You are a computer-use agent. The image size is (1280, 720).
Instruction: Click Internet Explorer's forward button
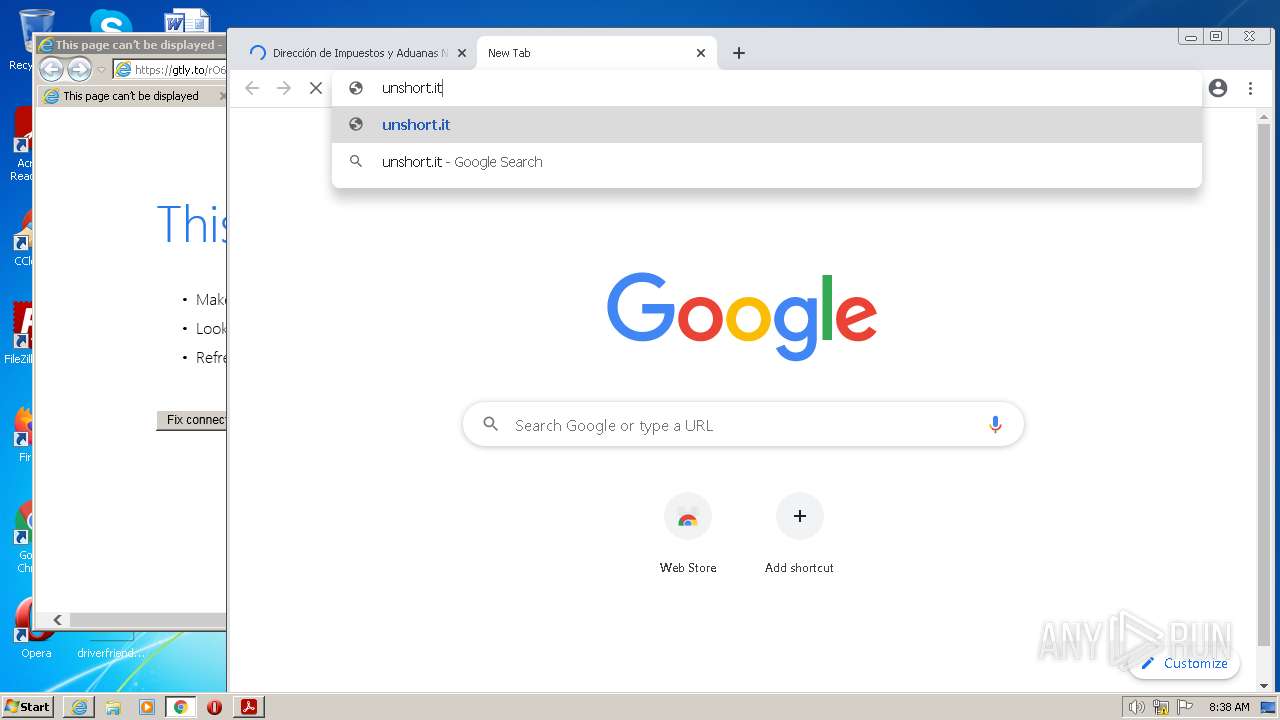[x=79, y=69]
